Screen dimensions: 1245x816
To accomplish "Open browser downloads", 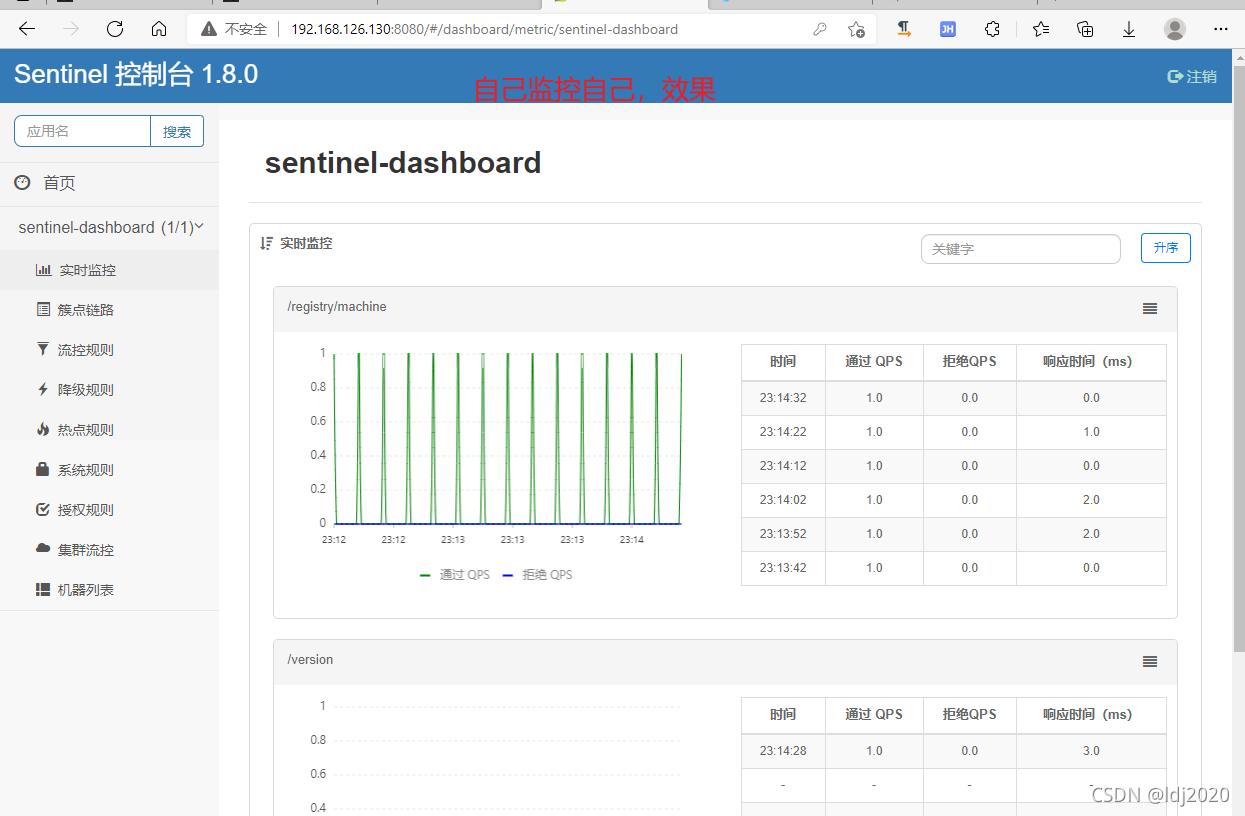I will [x=1129, y=29].
